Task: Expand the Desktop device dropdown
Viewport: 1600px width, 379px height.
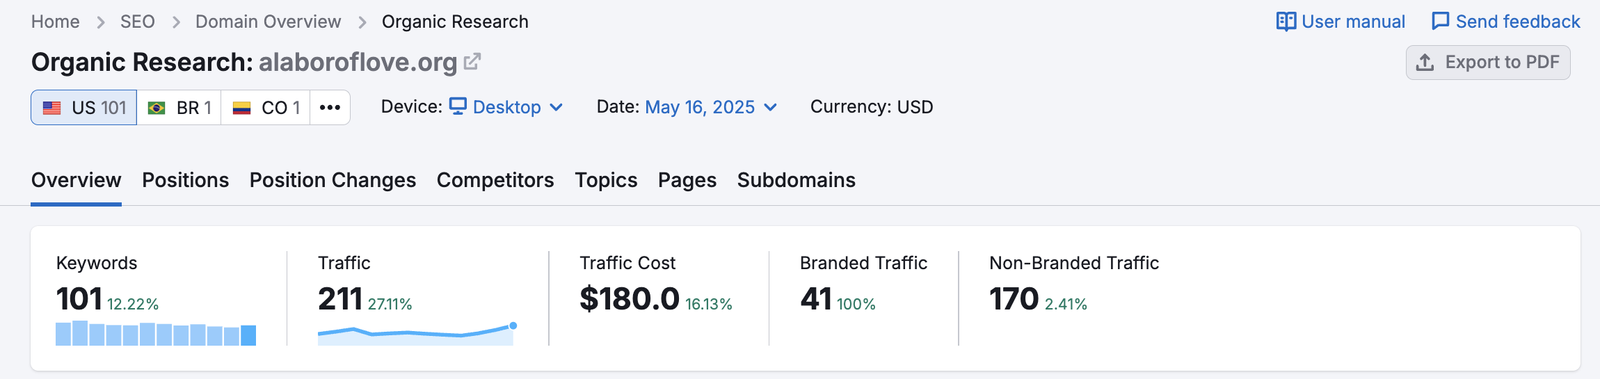Action: coord(506,107)
